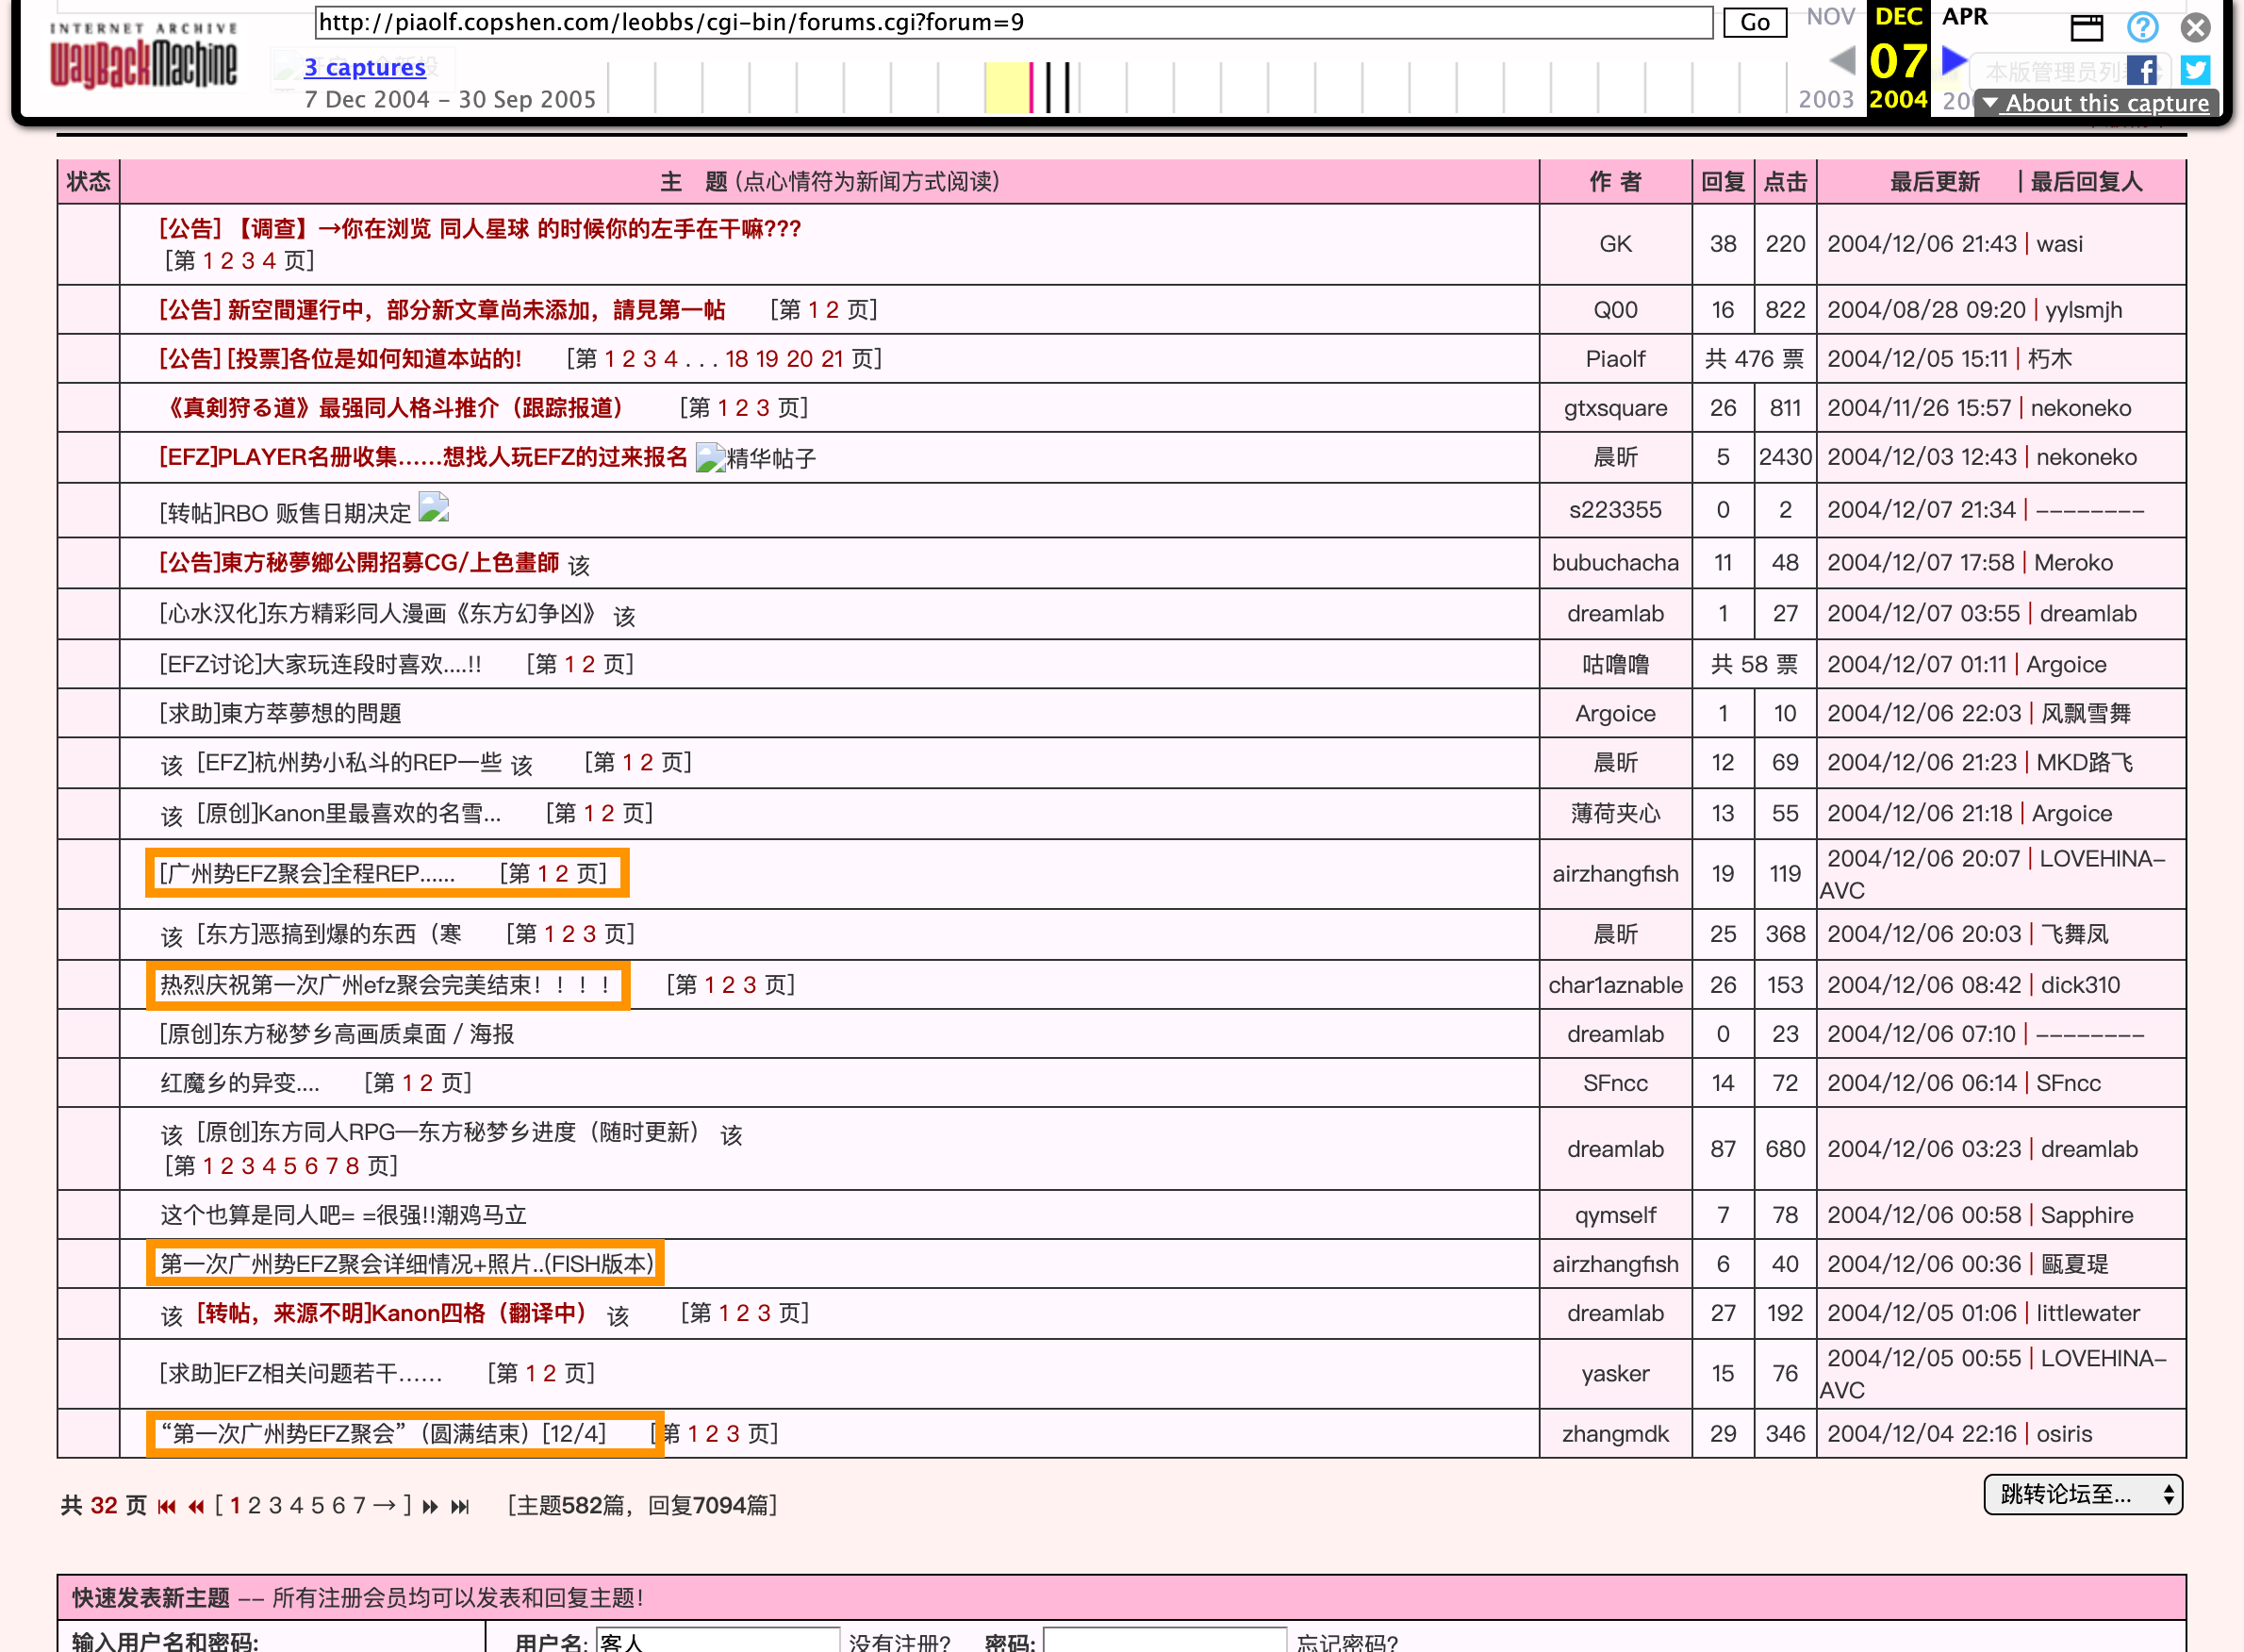Select the pink capture bar in the timeline
This screenshot has width=2244, height=1652.
[x=1031, y=87]
